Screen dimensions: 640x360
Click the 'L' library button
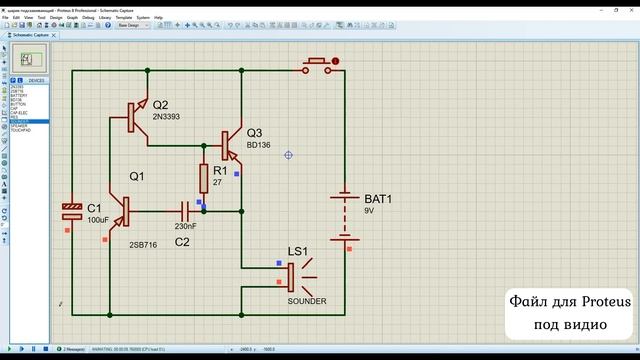(20, 80)
